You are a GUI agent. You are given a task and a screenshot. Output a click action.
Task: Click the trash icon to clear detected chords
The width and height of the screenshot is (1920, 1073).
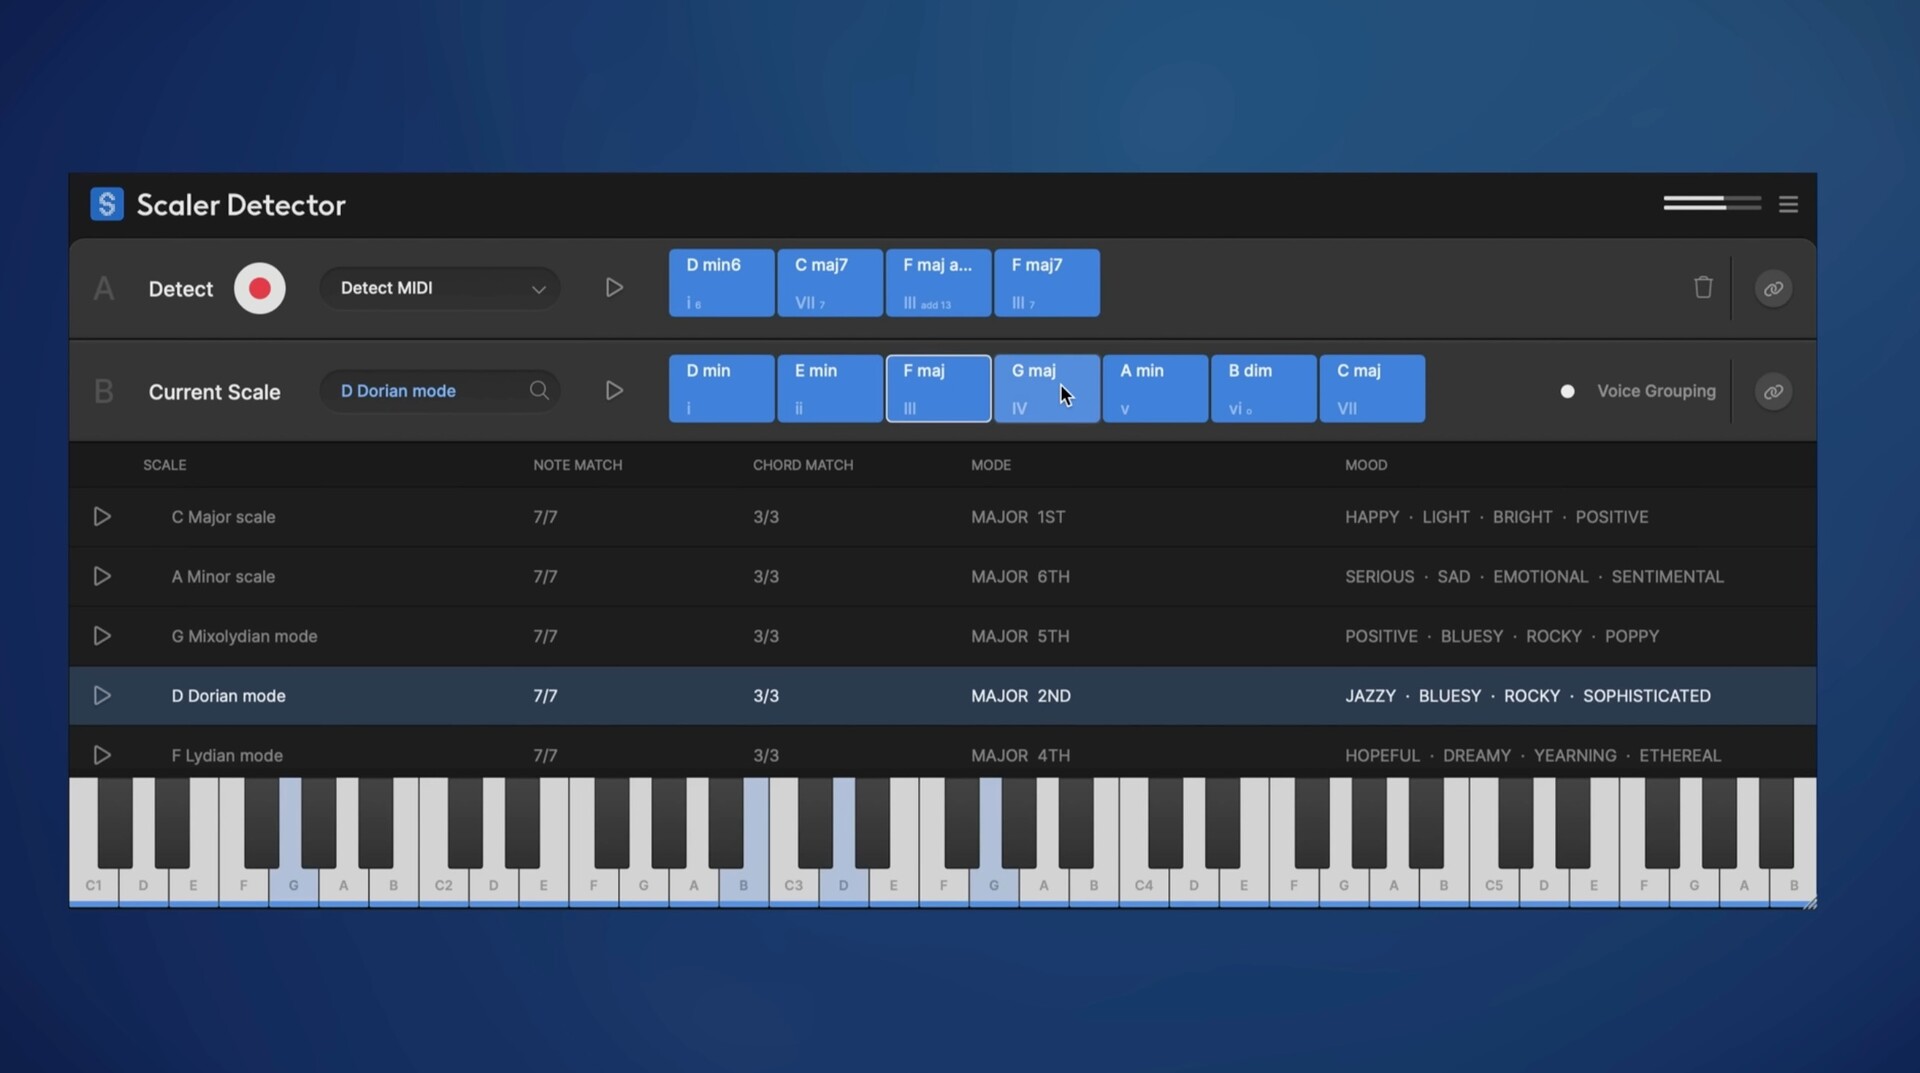pos(1703,288)
